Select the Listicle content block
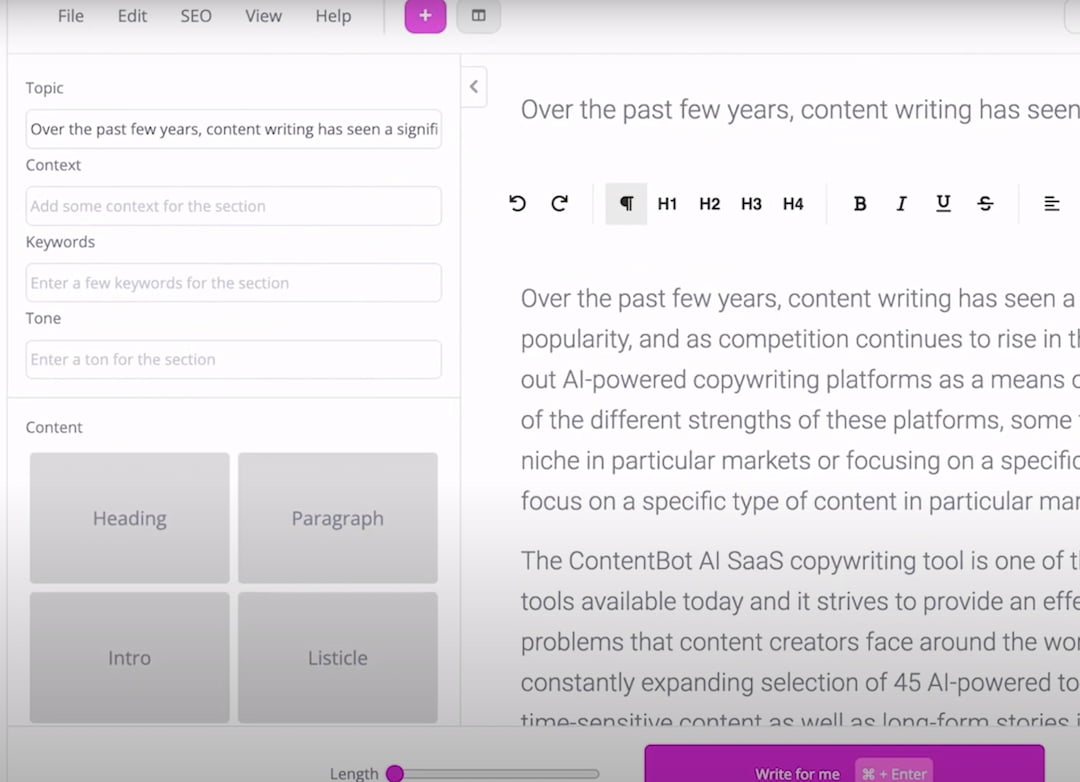 click(x=338, y=657)
